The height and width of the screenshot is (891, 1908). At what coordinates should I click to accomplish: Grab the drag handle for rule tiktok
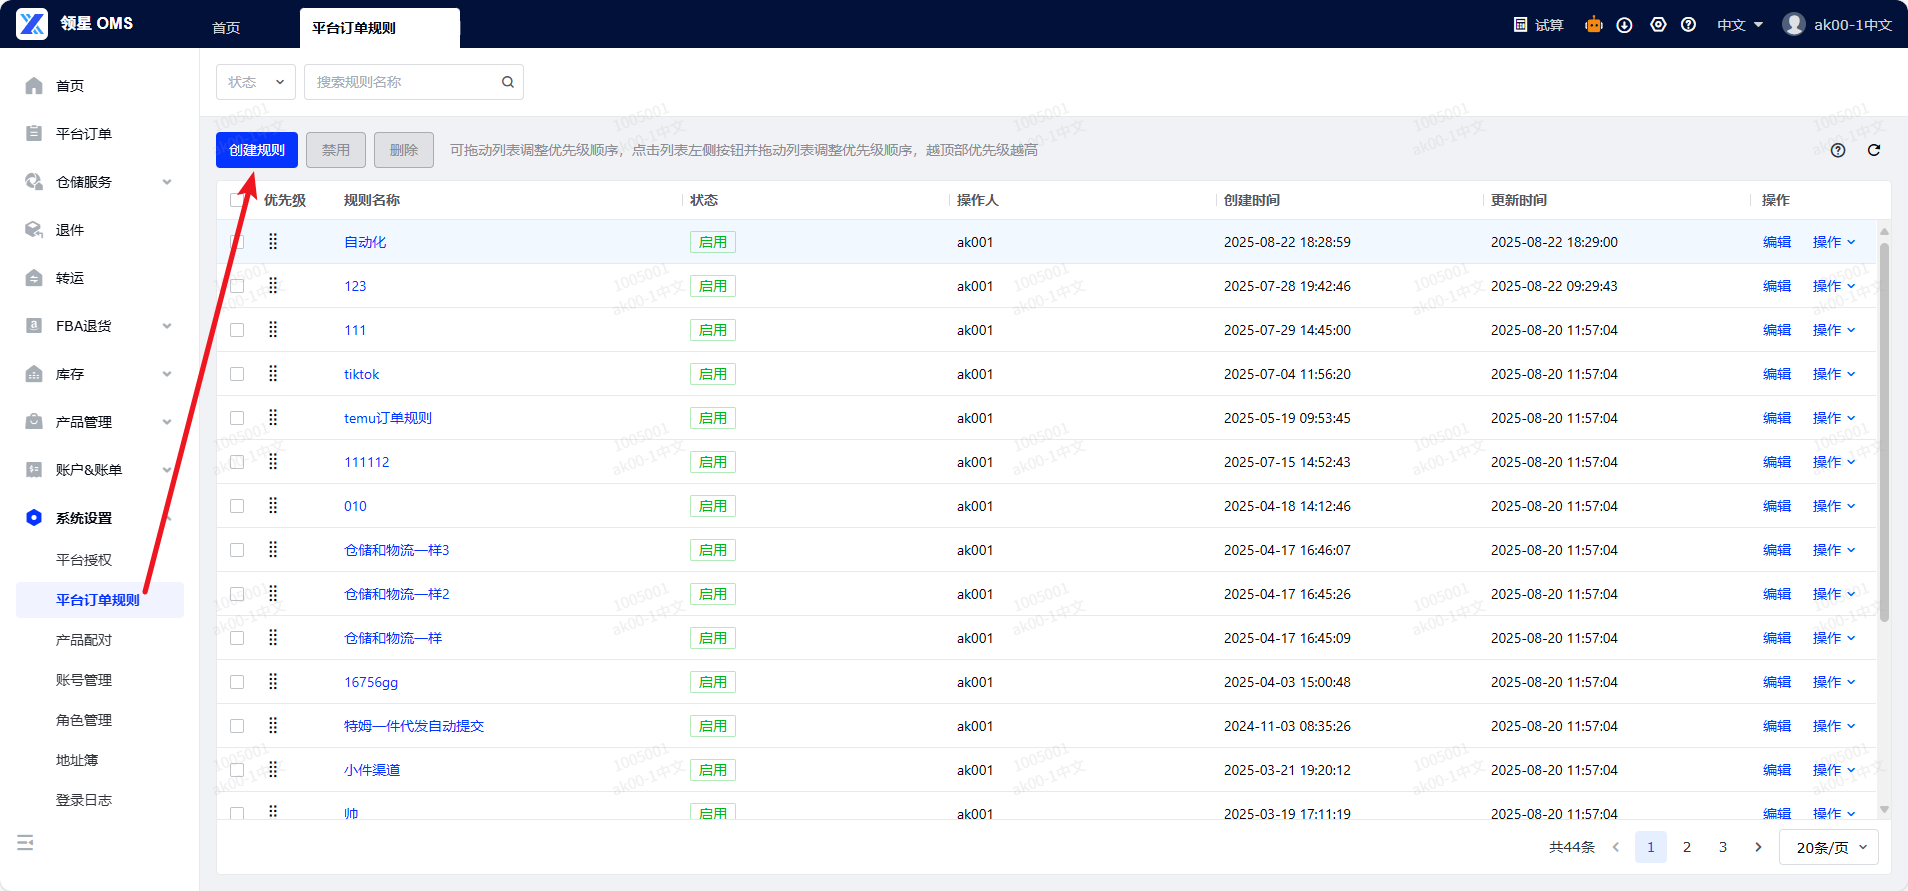[x=273, y=374]
